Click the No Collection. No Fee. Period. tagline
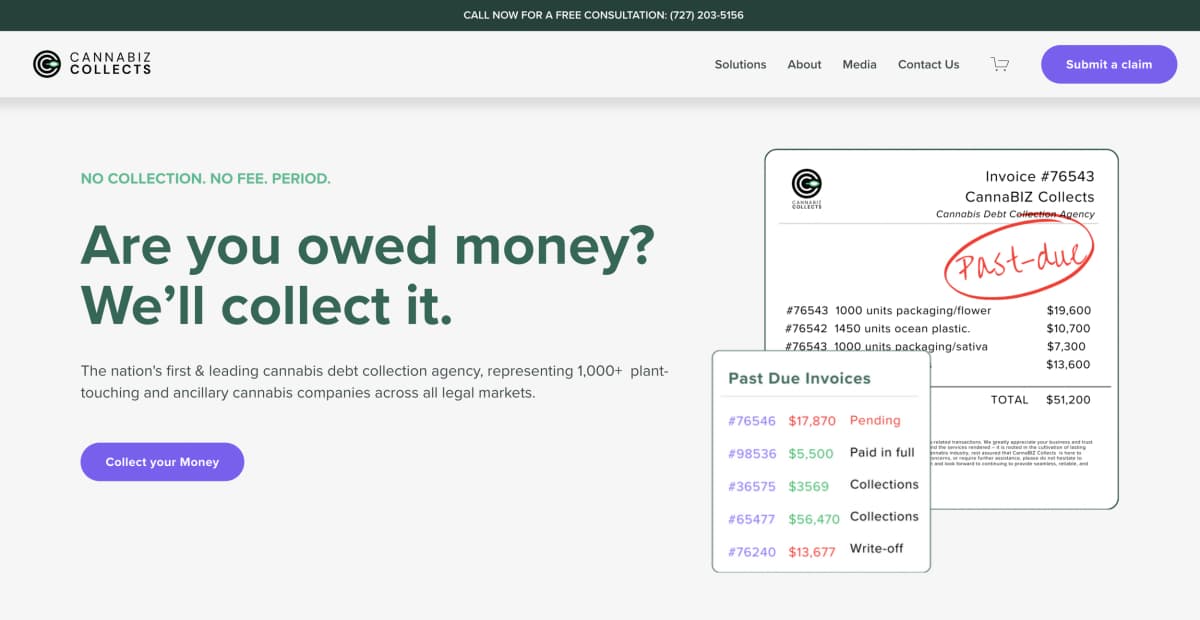 206,179
